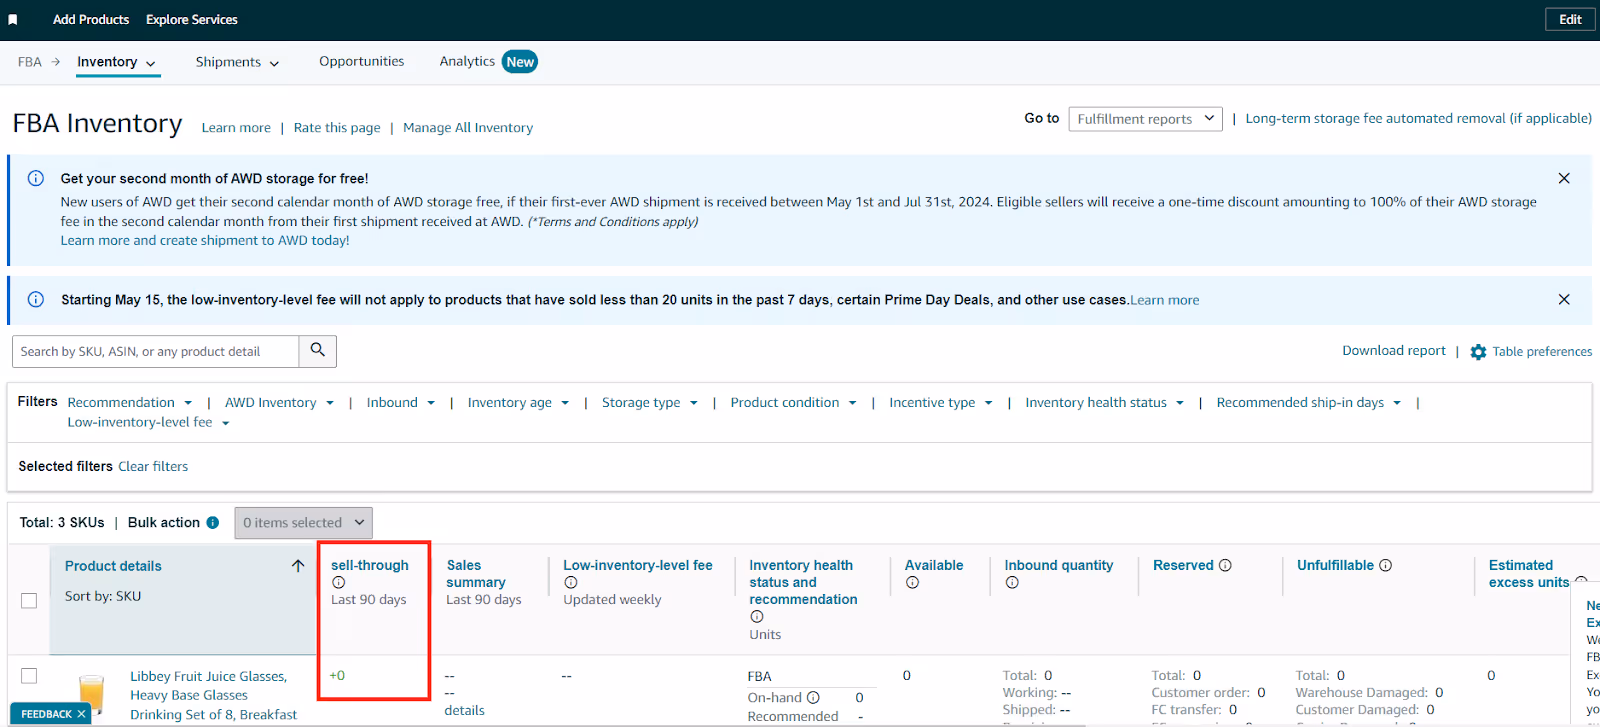Check the Libbey Fruit Juice Glasses row checkbox
Viewport: 1600px width, 727px height.
pos(29,676)
